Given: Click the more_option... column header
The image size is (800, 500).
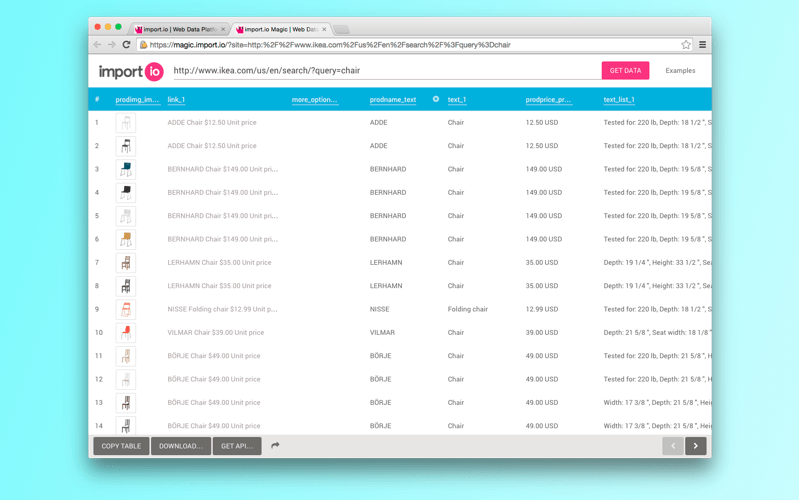Looking at the screenshot, I should 314,99.
